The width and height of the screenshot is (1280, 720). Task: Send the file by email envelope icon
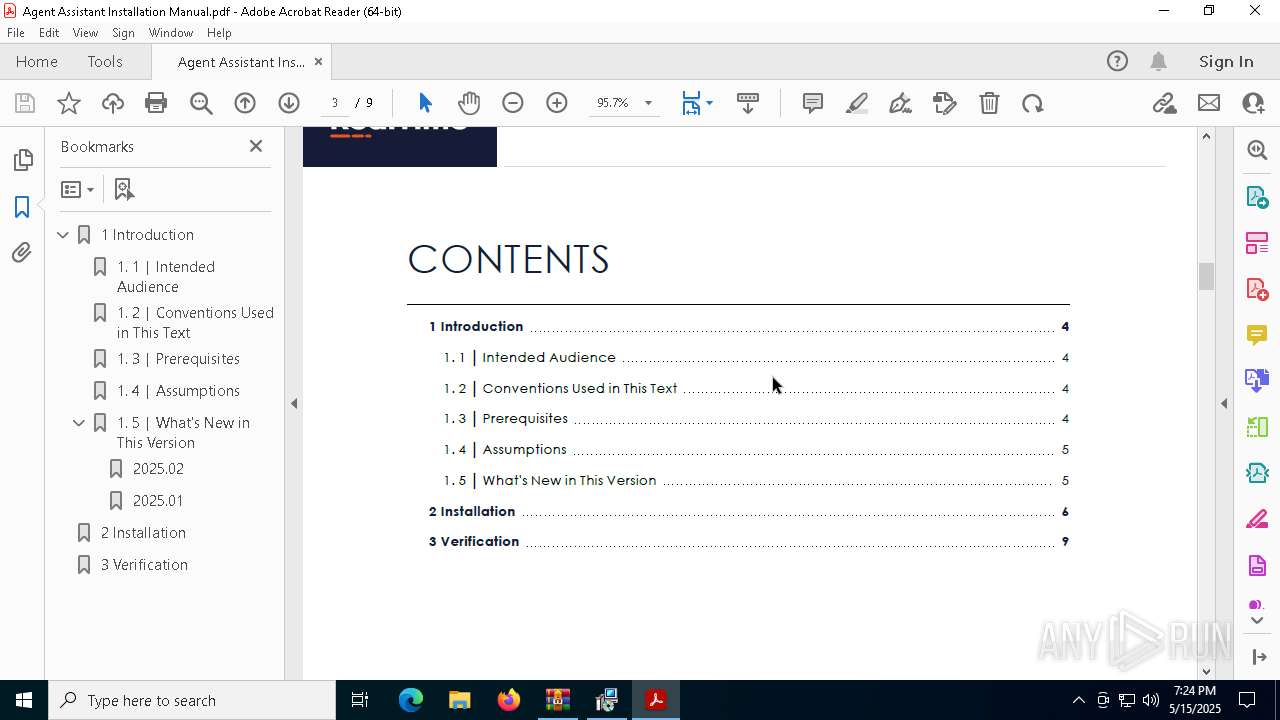coord(1209,103)
